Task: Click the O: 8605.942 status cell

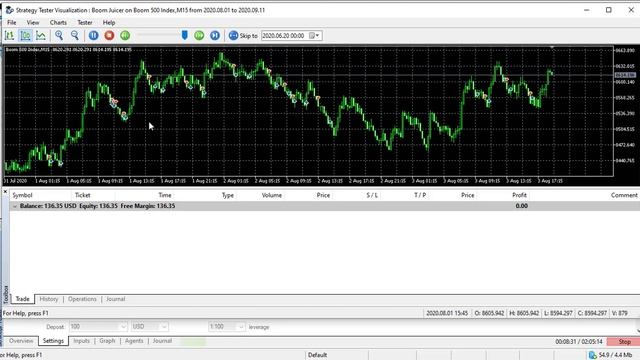Action: click(x=489, y=313)
